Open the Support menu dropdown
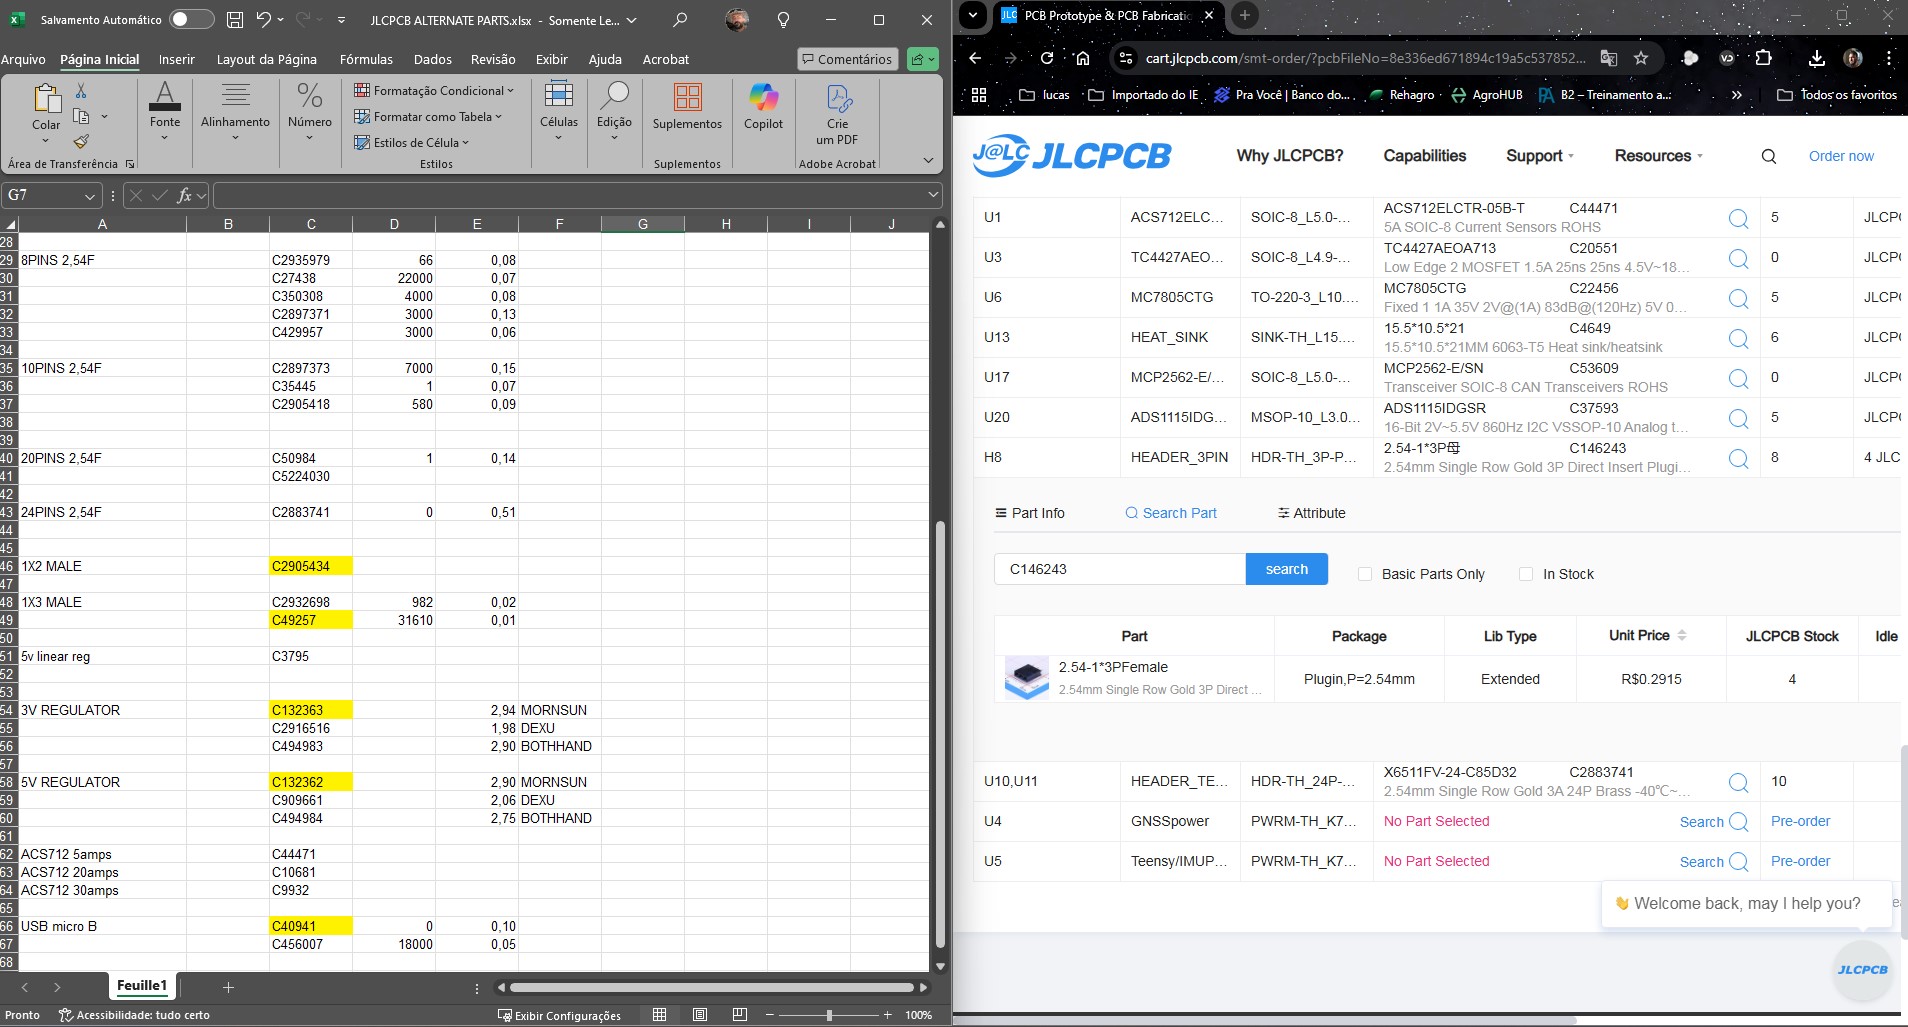1908x1027 pixels. click(1540, 156)
